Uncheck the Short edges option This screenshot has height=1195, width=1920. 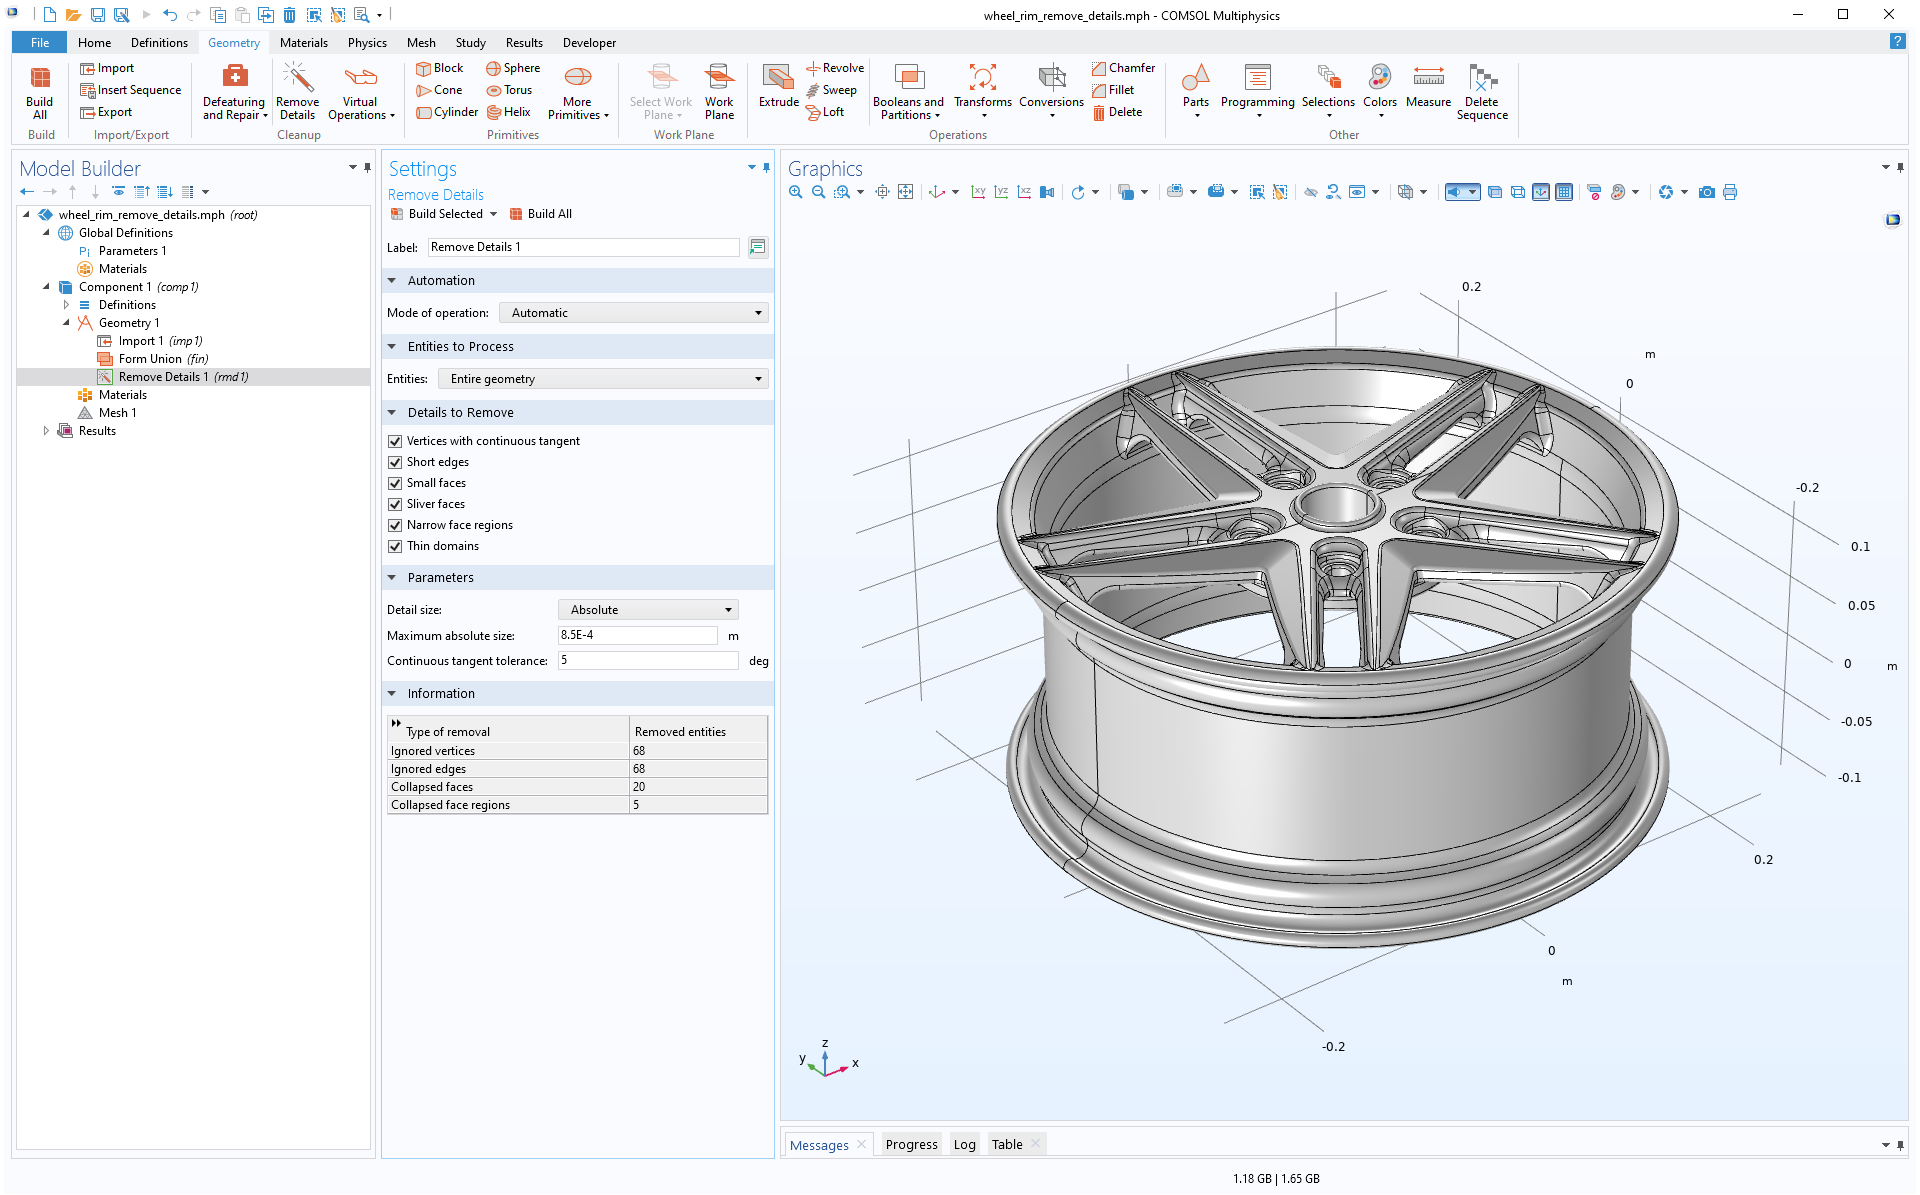pos(395,461)
